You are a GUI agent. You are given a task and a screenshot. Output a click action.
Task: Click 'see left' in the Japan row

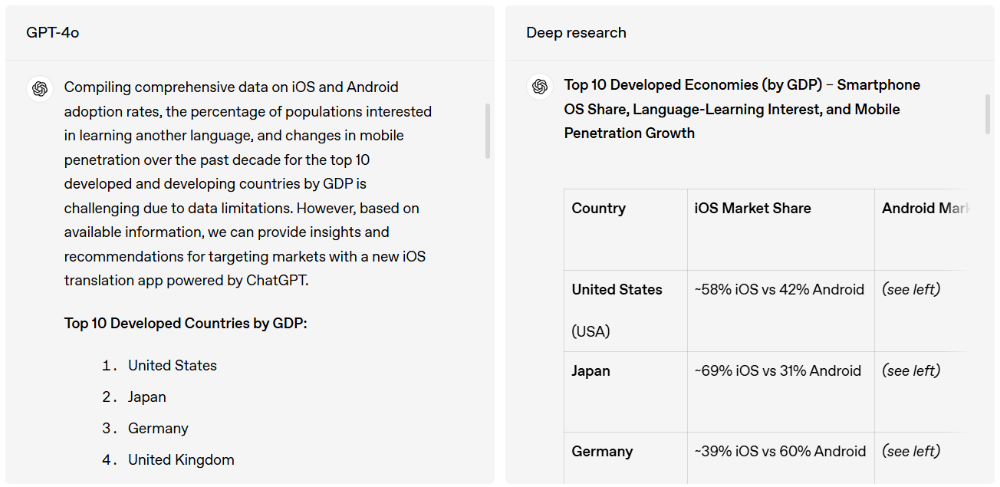click(910, 371)
